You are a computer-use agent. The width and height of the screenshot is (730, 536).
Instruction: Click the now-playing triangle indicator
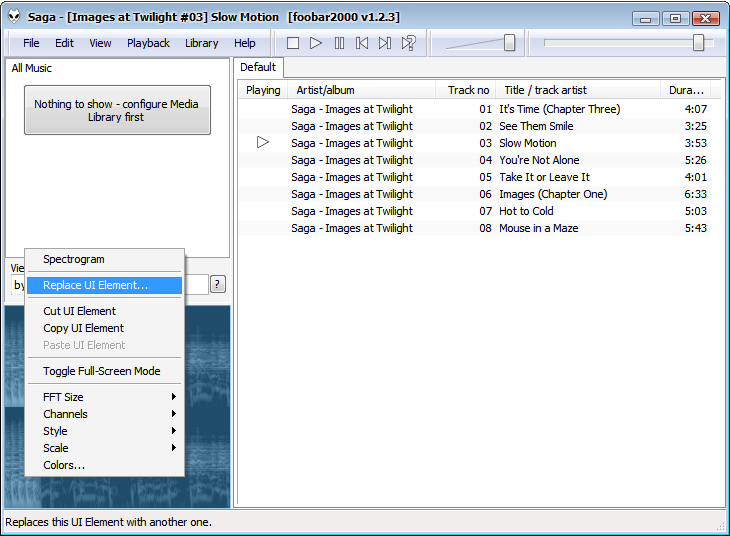pos(263,142)
